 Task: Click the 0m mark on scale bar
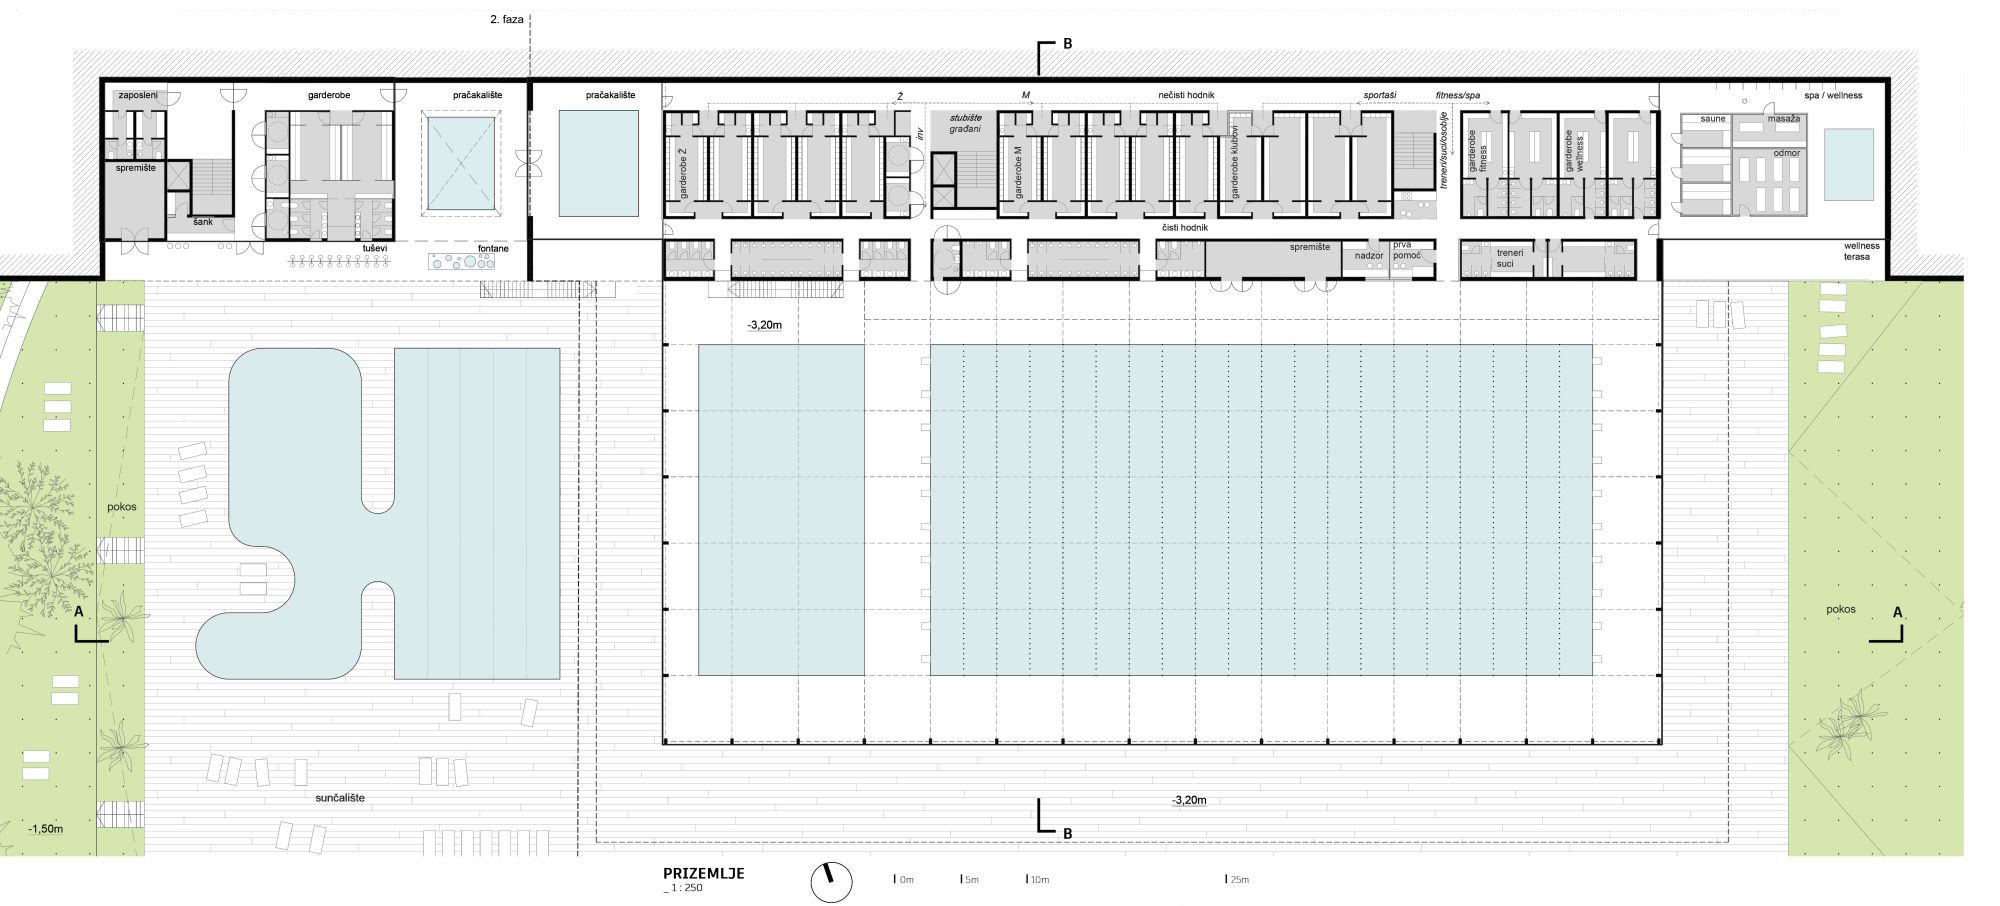[x=905, y=880]
